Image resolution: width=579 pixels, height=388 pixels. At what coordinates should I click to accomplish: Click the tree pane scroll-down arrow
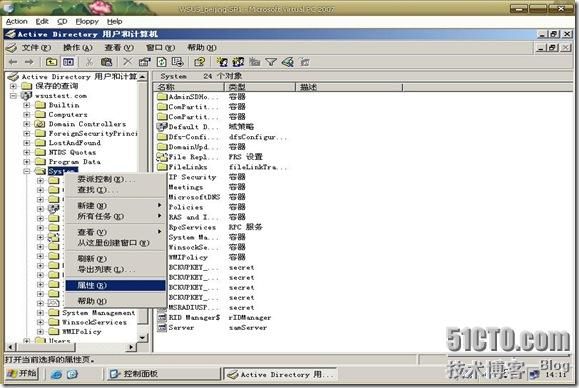[x=143, y=337]
